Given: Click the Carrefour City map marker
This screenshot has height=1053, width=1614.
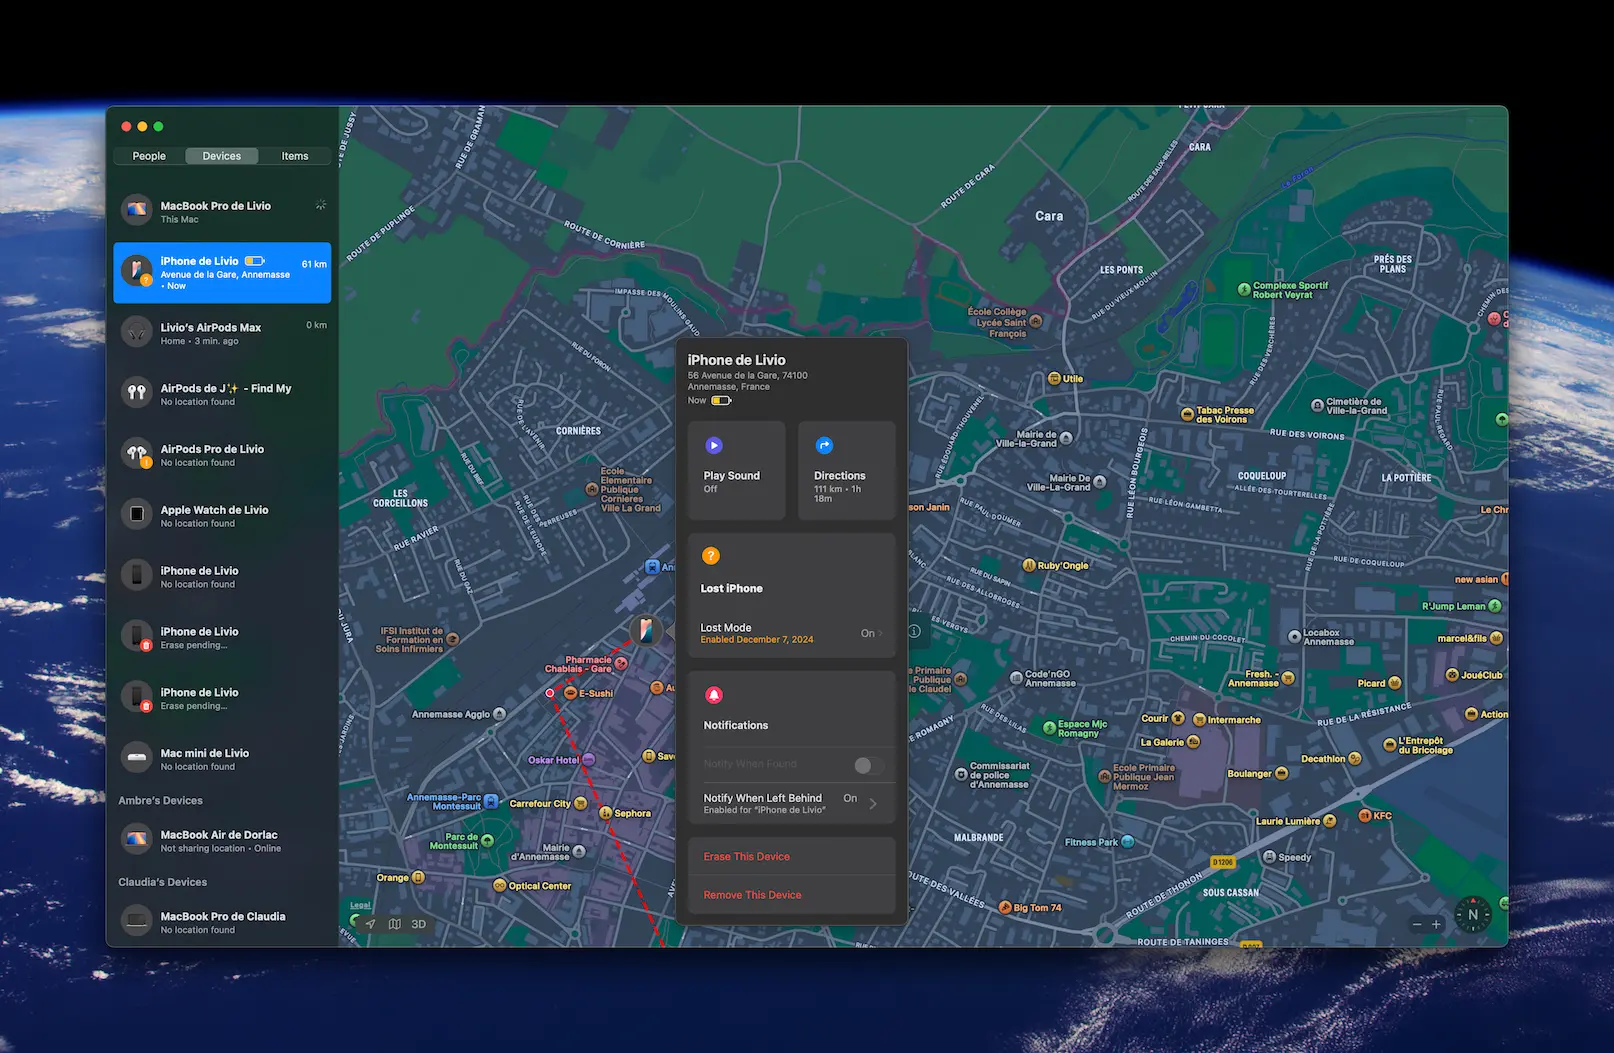Looking at the screenshot, I should 581,803.
